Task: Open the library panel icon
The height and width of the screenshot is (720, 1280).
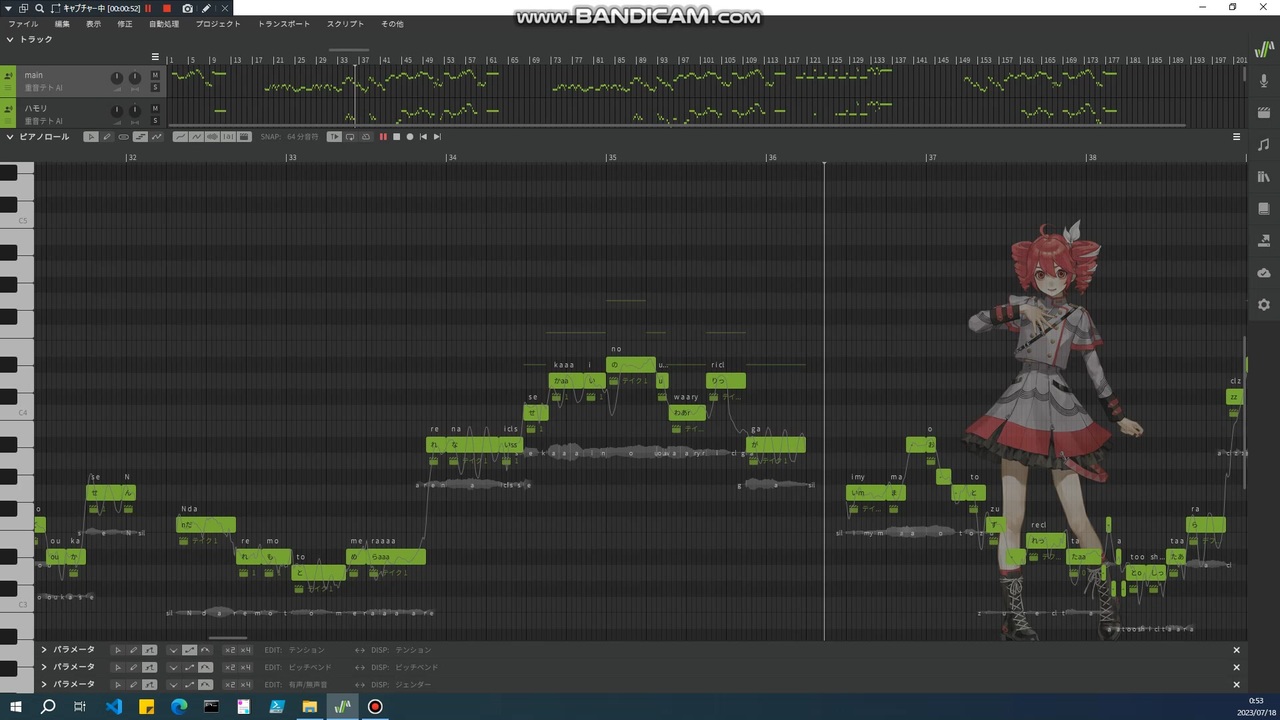Action: [x=1264, y=177]
